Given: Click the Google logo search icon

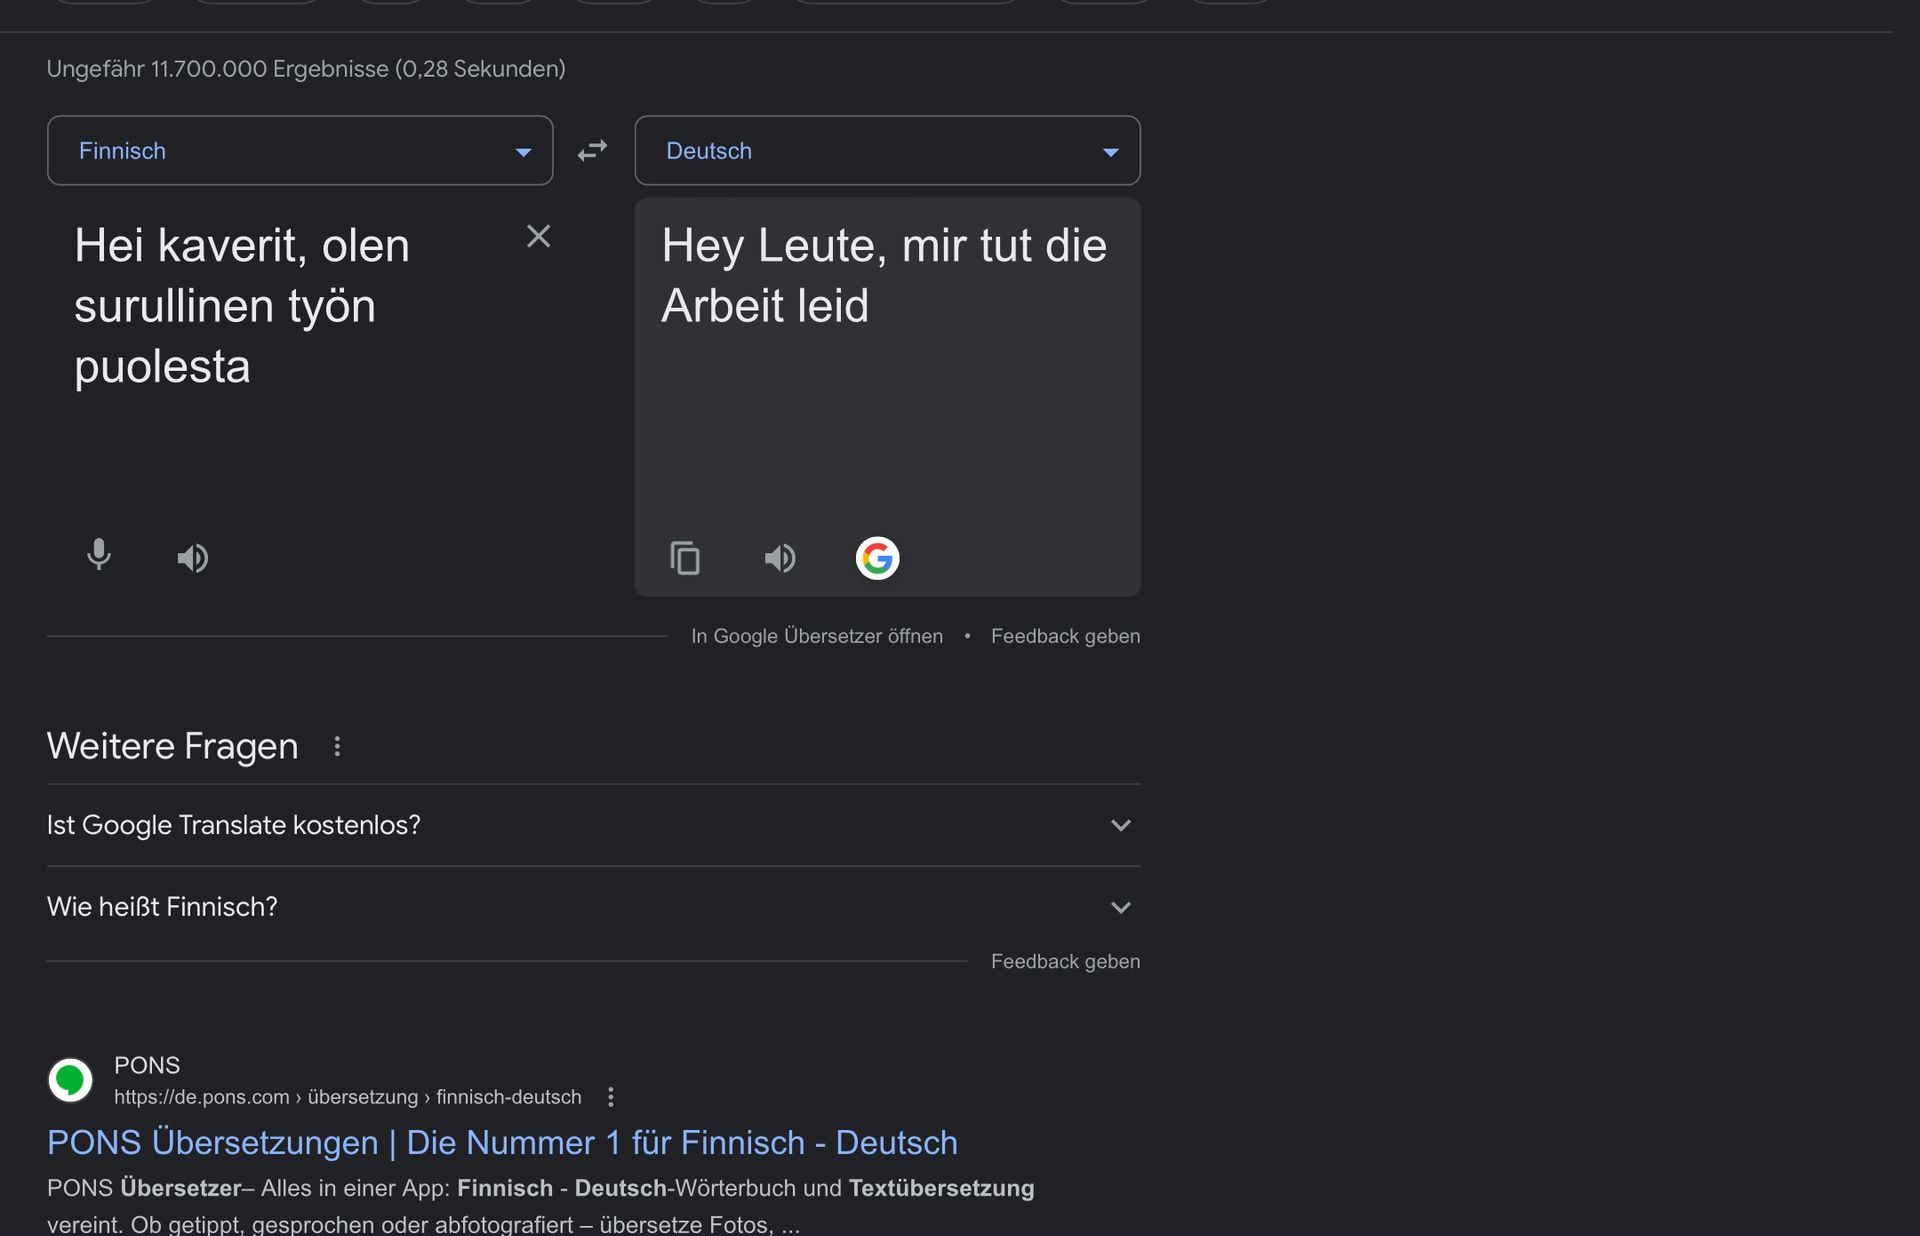Looking at the screenshot, I should [877, 558].
